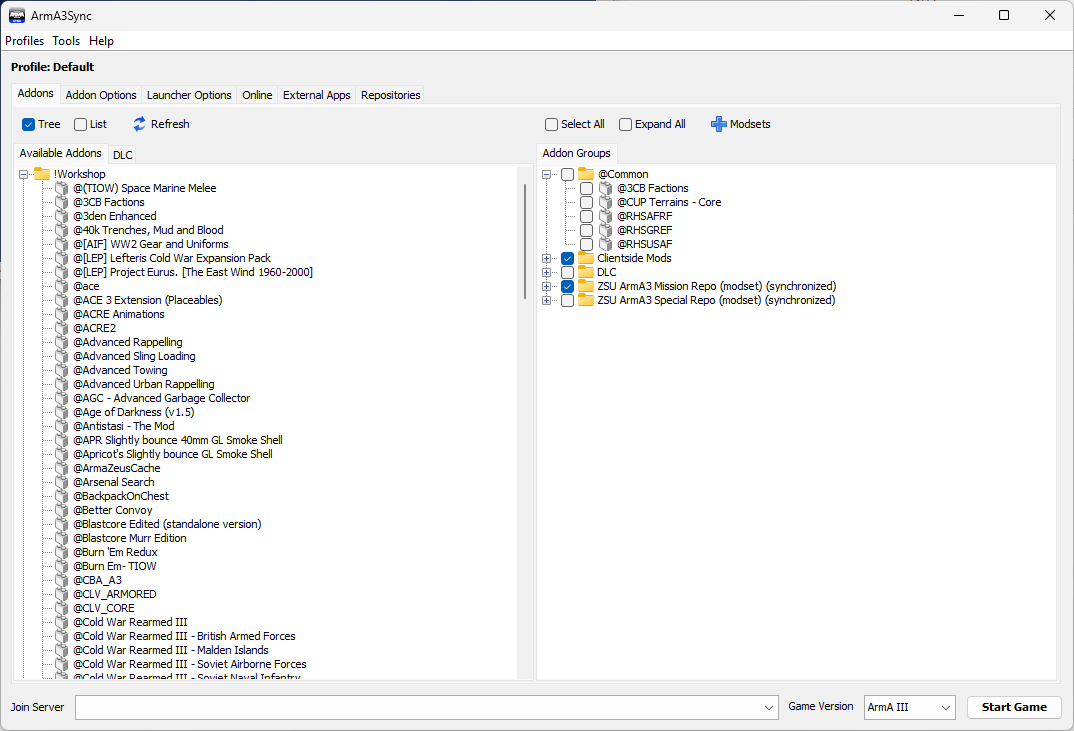Check the Select All checkbox
This screenshot has height=731, width=1074.
551,124
